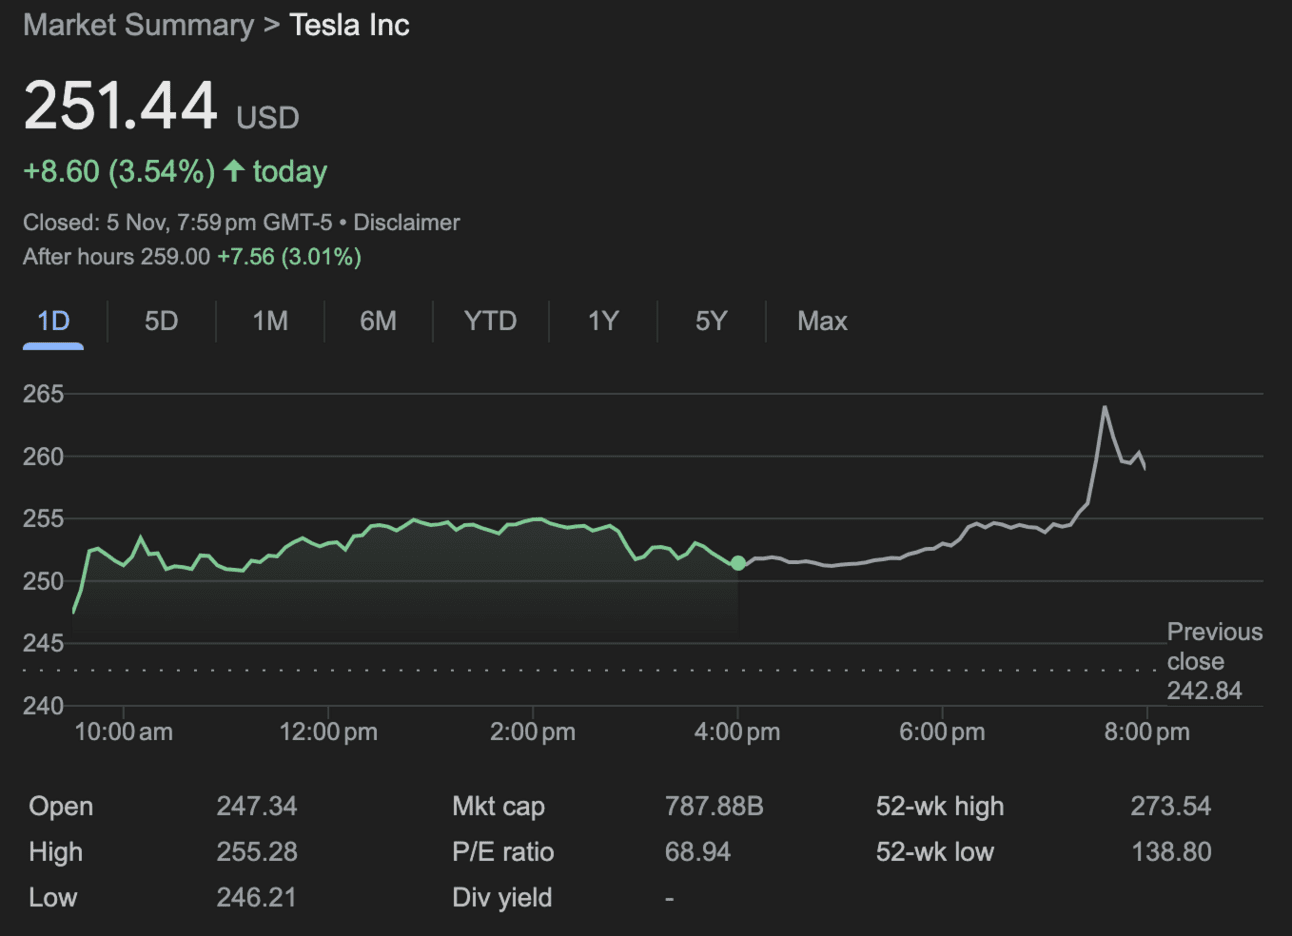
Task: Click the Disclaimer link
Action: click(406, 222)
